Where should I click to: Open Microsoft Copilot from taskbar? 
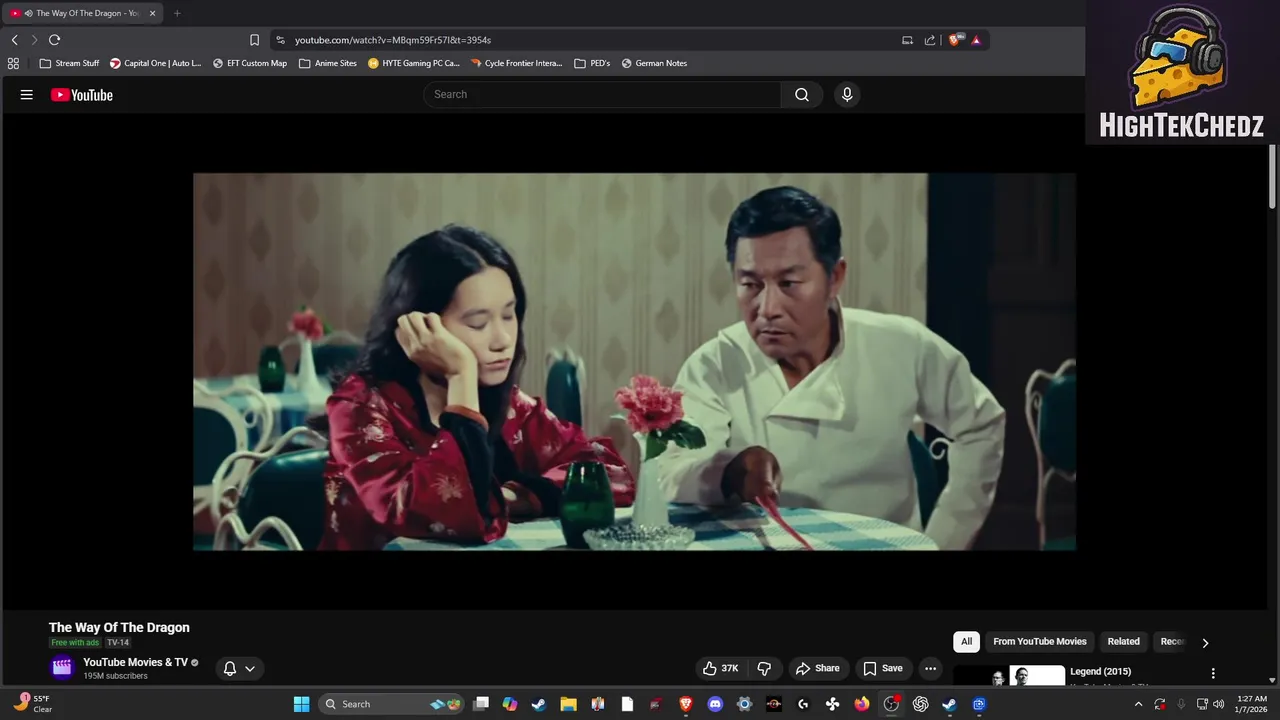pos(510,704)
